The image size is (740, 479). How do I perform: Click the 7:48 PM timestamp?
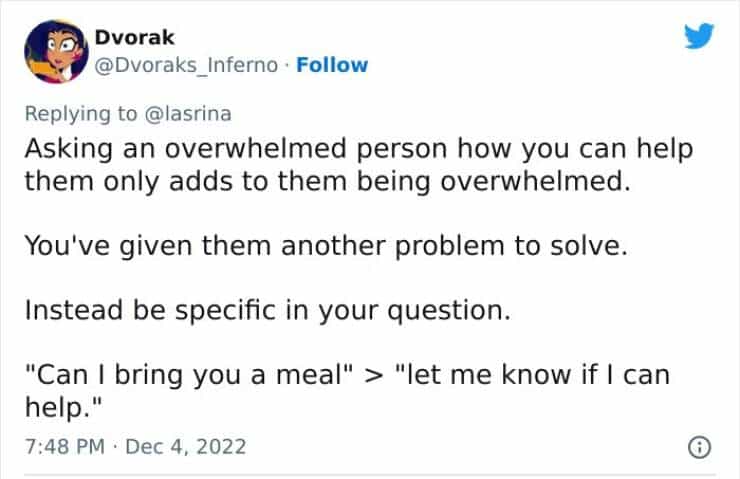62,444
